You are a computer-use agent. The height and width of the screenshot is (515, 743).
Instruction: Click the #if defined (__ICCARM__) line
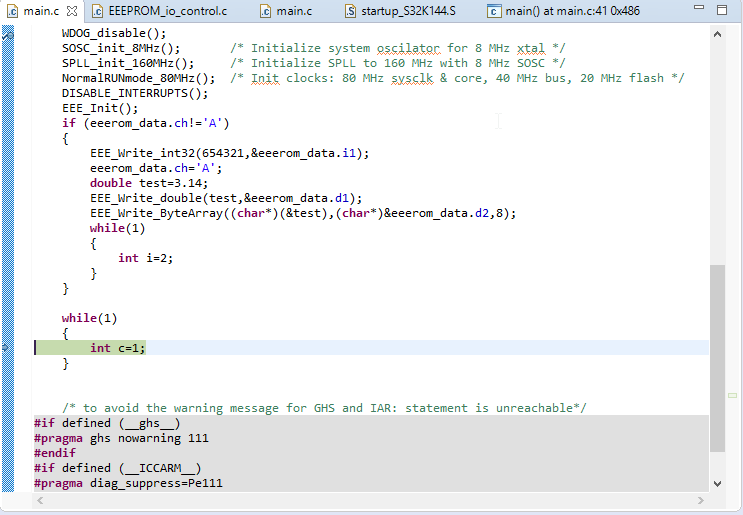[x=118, y=468]
